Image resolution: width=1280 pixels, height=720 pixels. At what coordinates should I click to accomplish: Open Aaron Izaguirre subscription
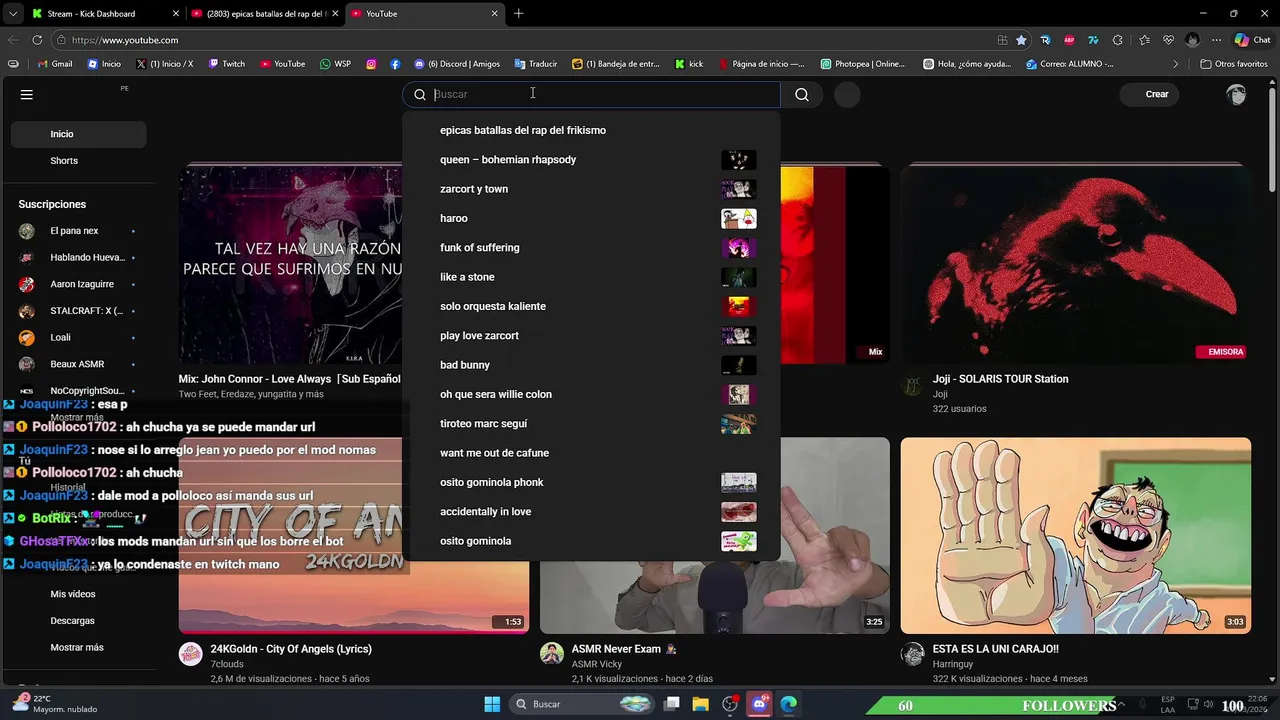(79, 284)
